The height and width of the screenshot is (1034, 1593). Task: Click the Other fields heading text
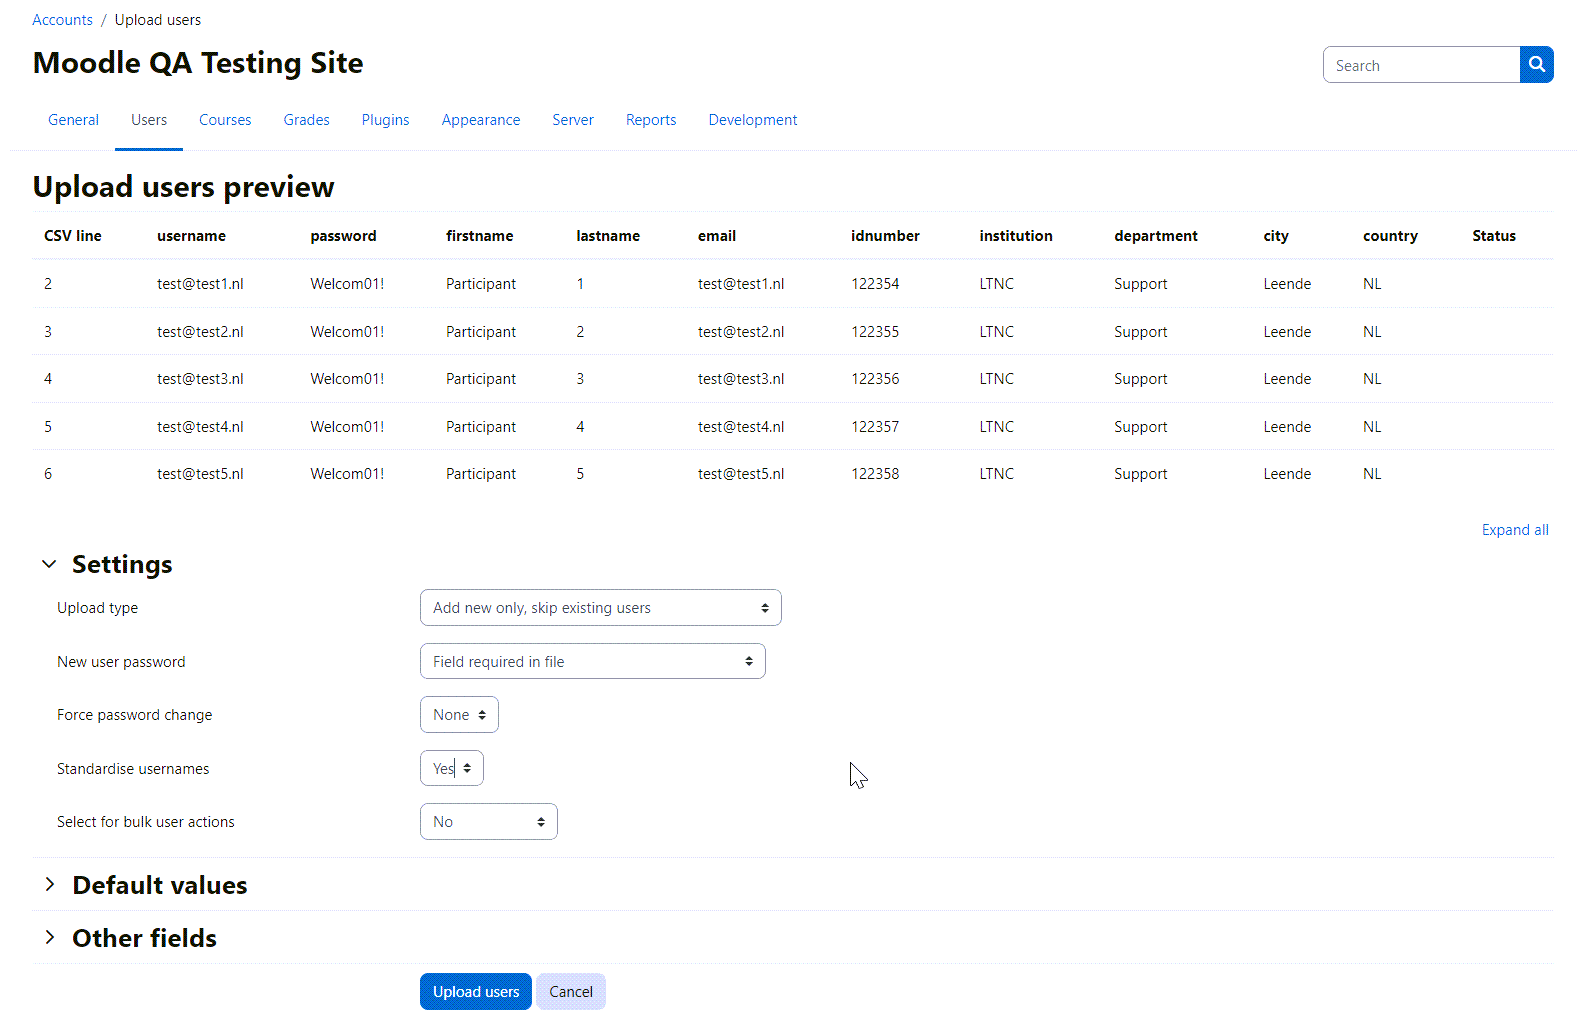tap(145, 938)
